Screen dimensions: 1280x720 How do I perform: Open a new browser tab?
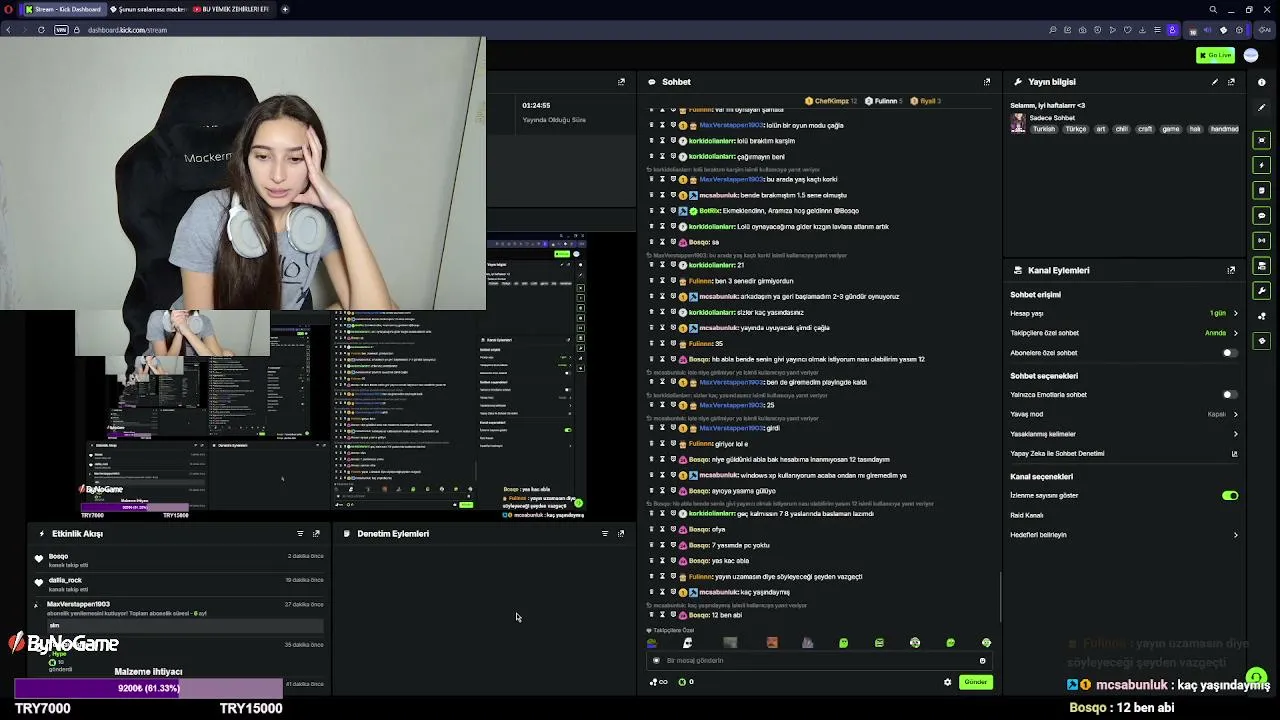pos(285,9)
